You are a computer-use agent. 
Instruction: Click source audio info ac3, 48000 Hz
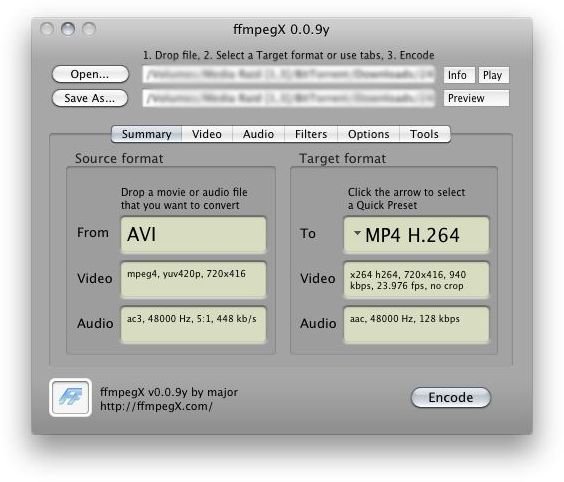[194, 324]
